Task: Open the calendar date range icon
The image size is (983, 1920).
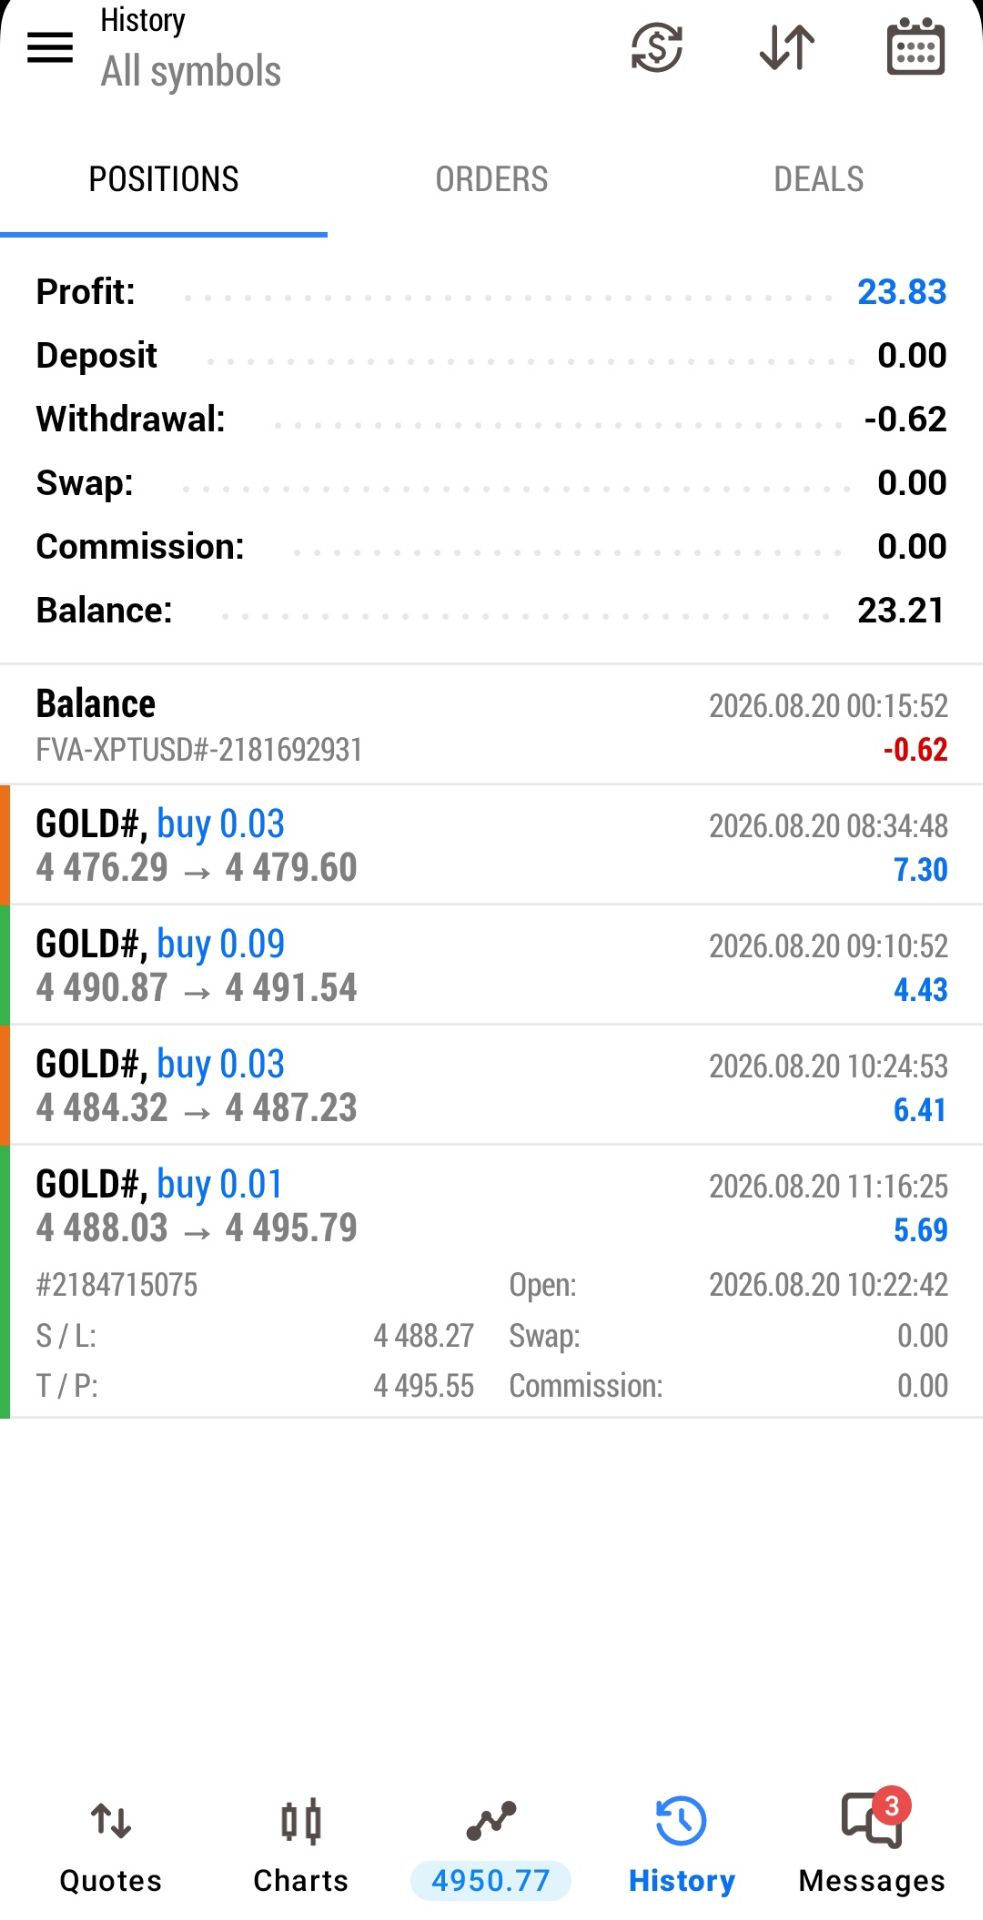Action: [x=916, y=47]
